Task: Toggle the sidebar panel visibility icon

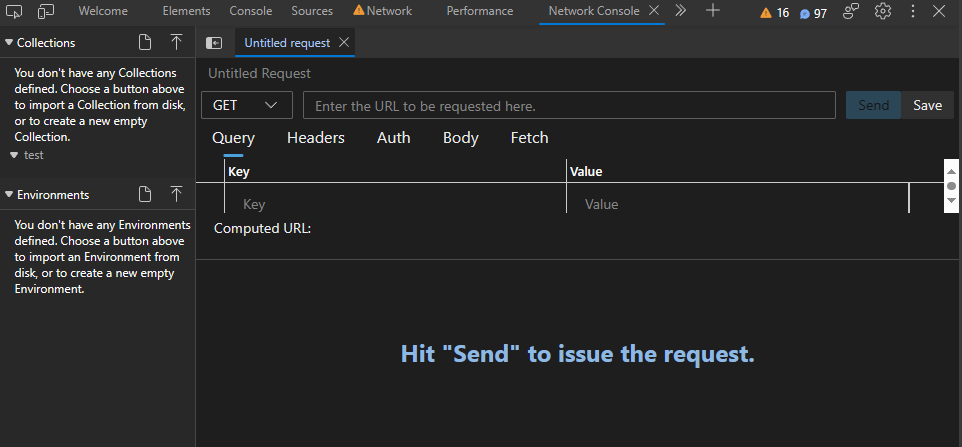Action: (214, 43)
